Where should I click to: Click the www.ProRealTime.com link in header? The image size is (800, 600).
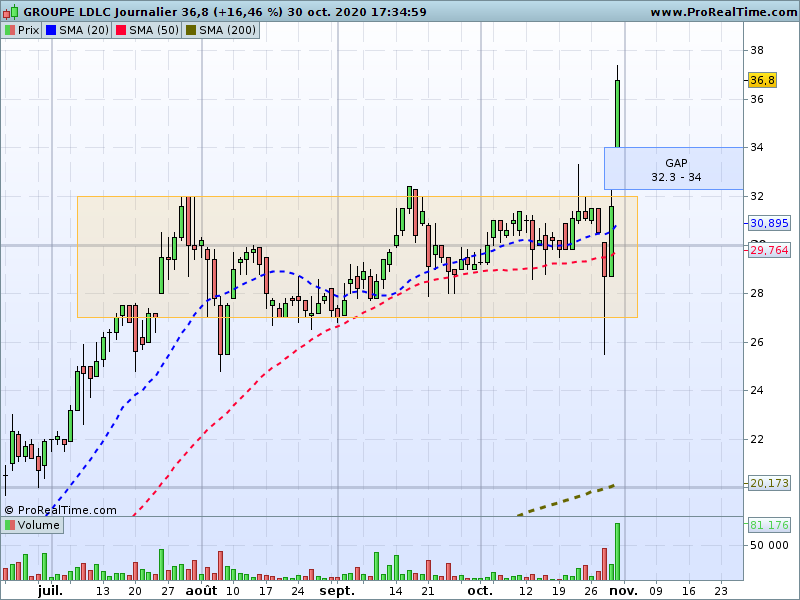[724, 12]
